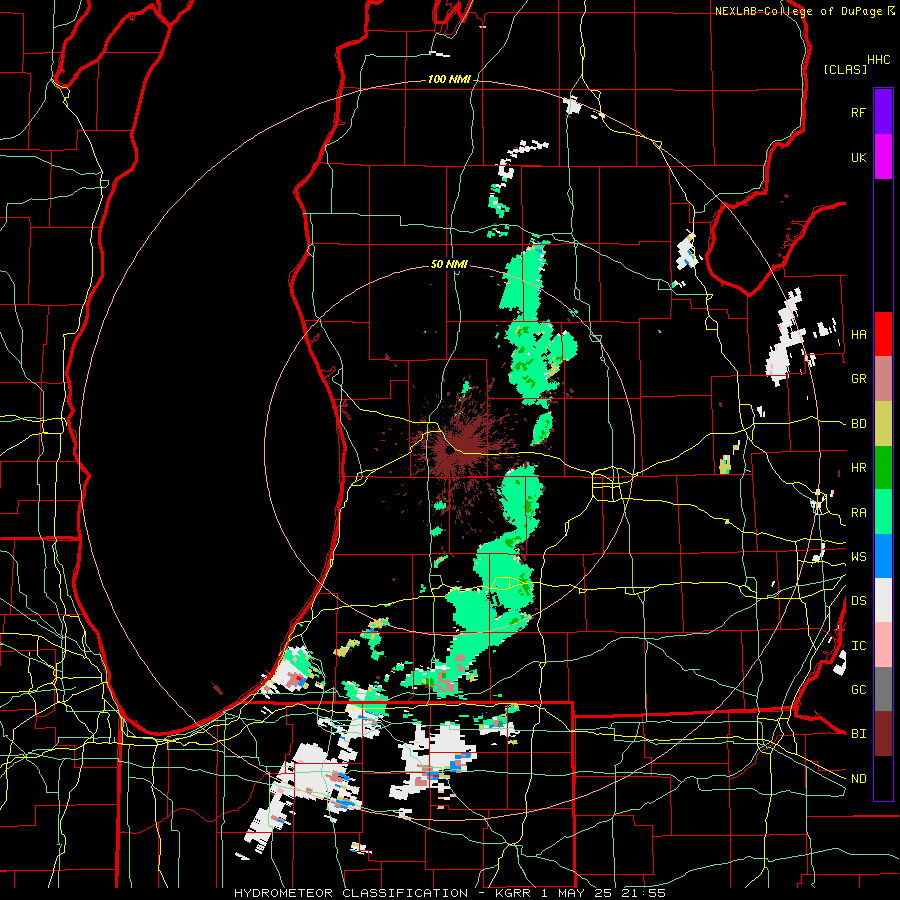The image size is (900, 900).
Task: Click the [CLAS] unit label
Action: 844,70
